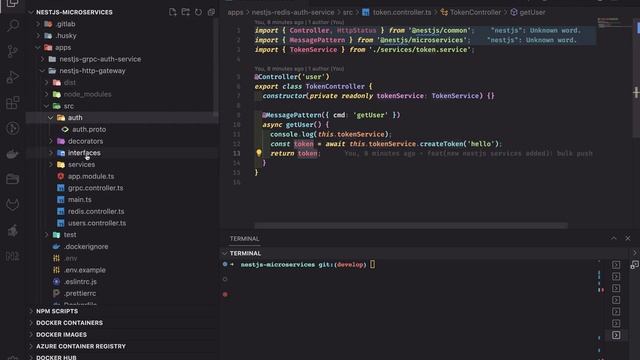Expand the decorators folder

coord(51,141)
